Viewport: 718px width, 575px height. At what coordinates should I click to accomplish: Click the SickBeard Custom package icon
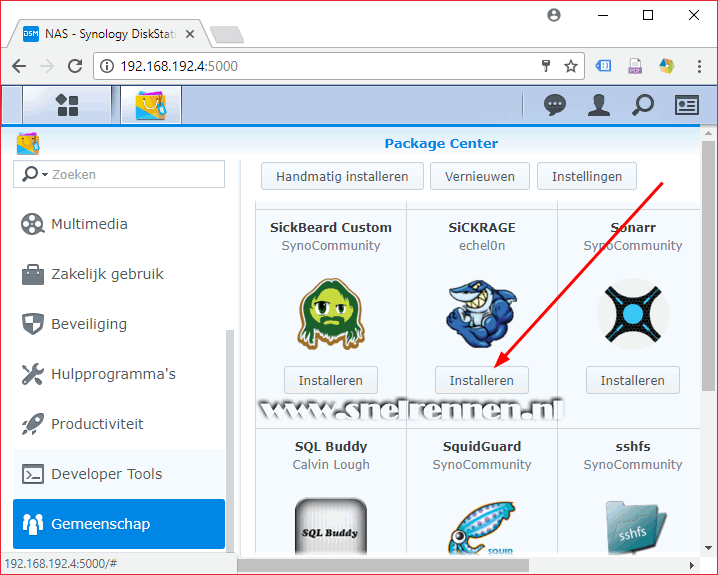point(331,314)
